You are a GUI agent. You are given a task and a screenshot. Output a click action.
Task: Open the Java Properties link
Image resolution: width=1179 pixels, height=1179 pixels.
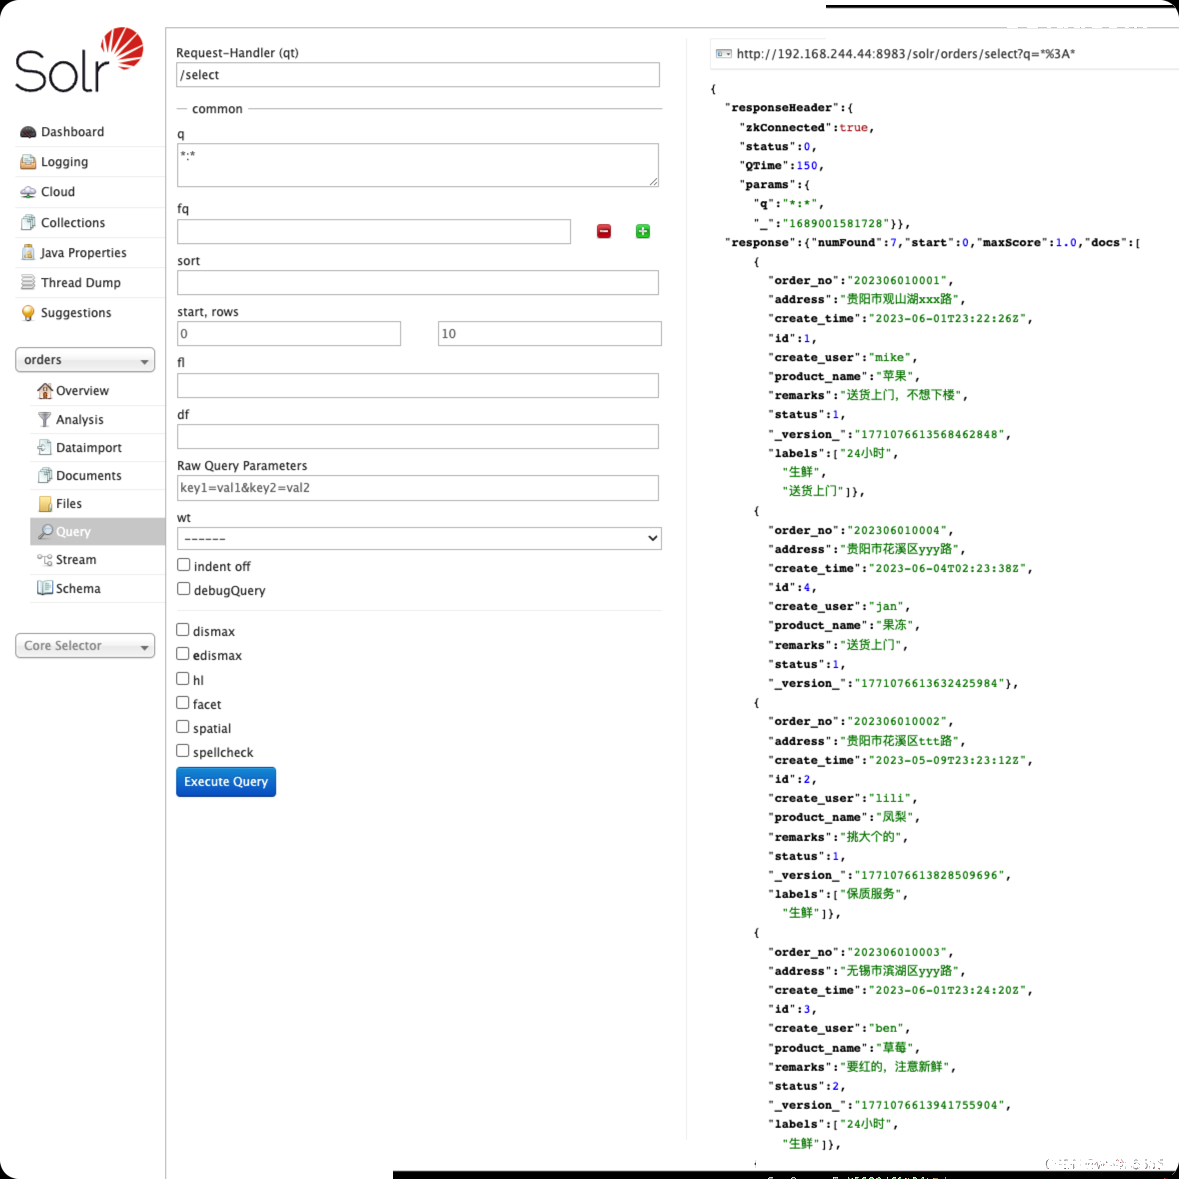(x=83, y=253)
